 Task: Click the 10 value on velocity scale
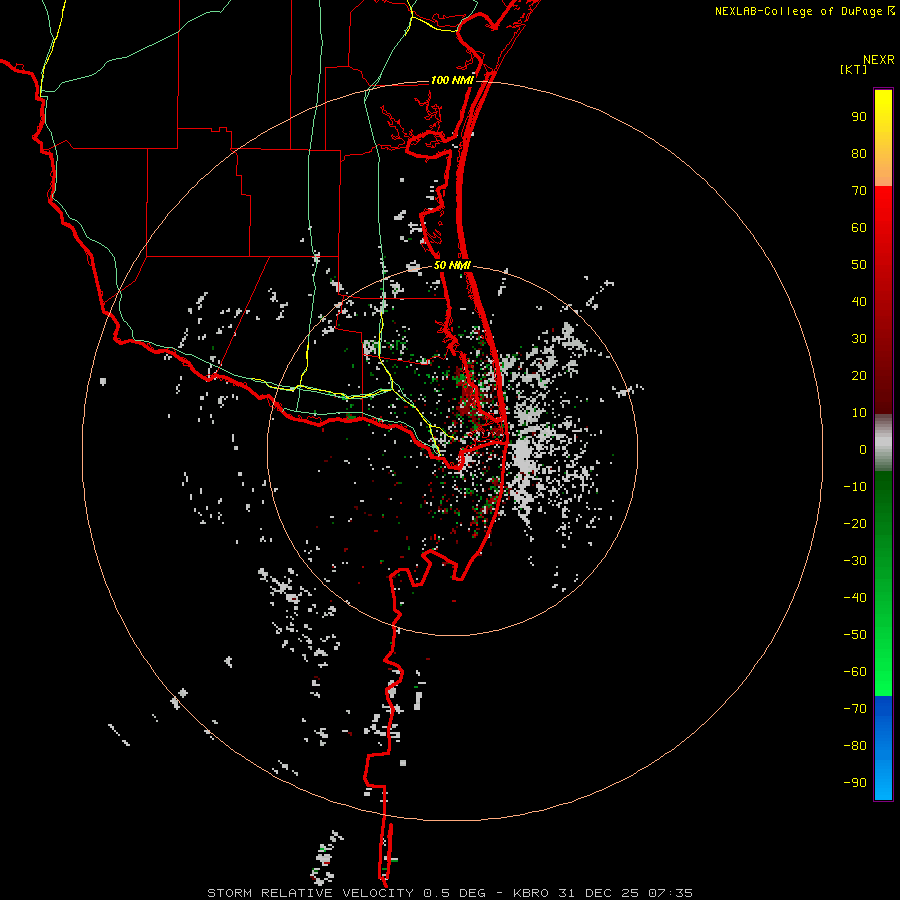pyautogui.click(x=859, y=413)
